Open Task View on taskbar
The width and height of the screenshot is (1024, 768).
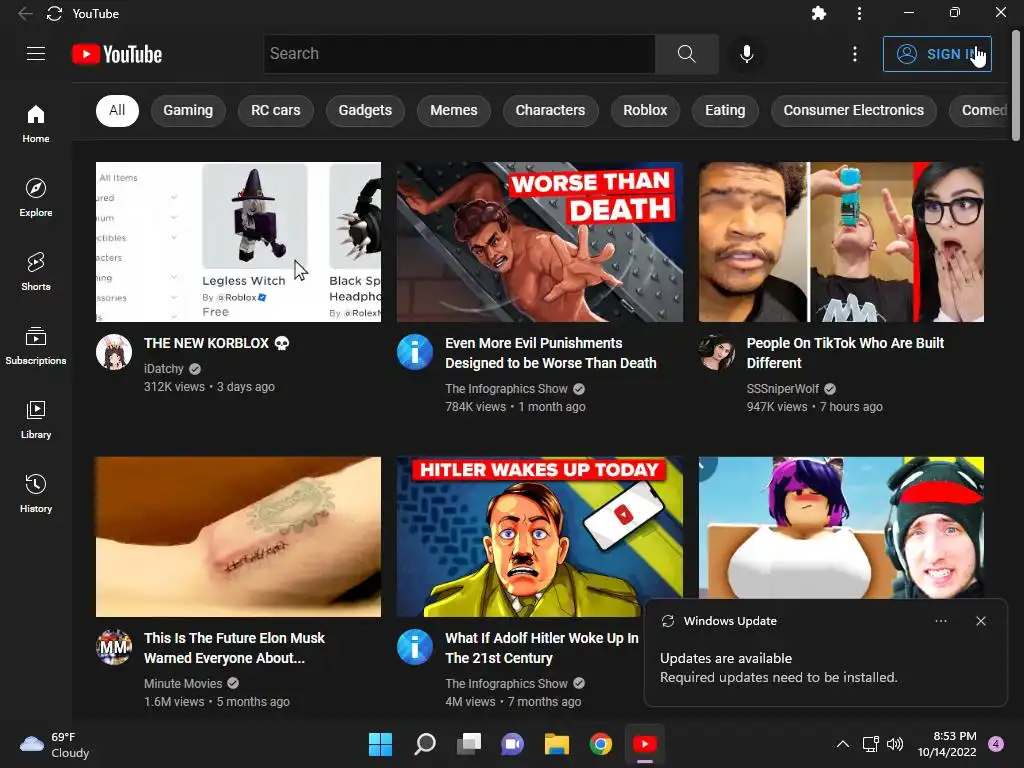point(469,744)
